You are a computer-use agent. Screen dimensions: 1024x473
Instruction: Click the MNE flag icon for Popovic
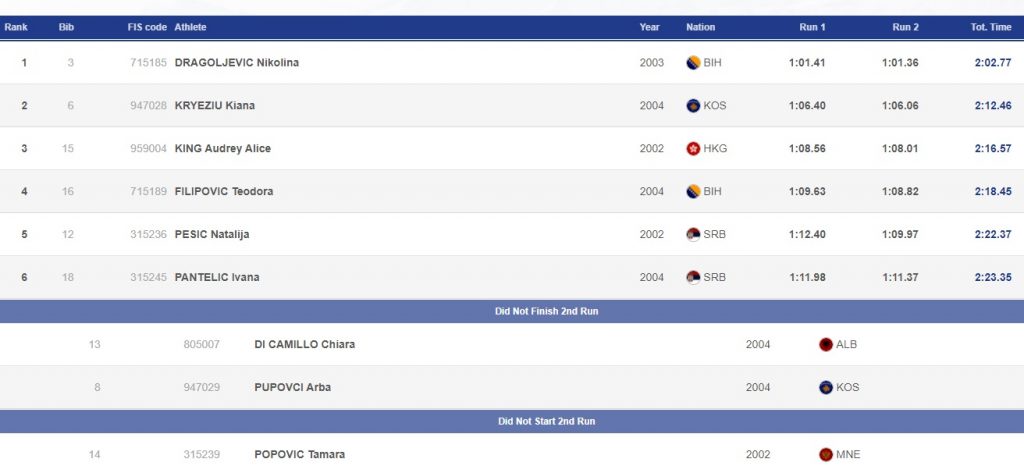coord(825,455)
